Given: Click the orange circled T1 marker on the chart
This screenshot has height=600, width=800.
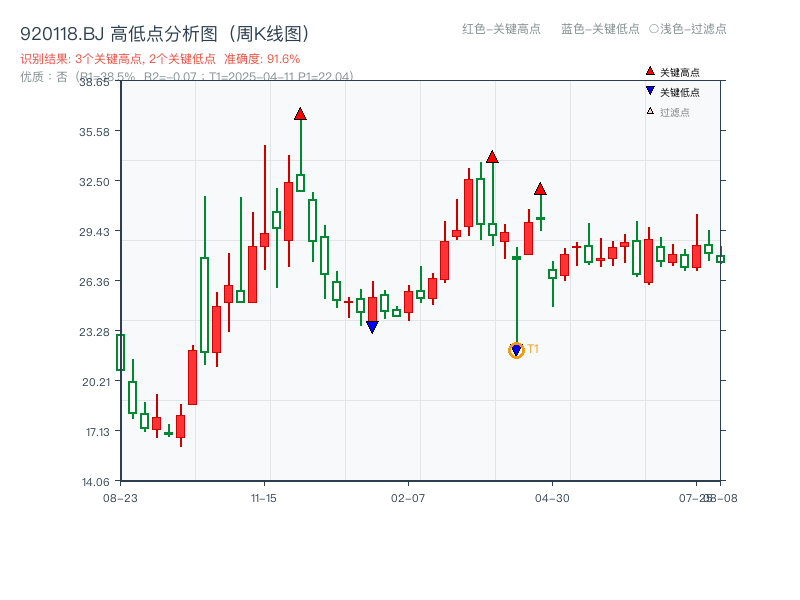Looking at the screenshot, I should pyautogui.click(x=516, y=350).
